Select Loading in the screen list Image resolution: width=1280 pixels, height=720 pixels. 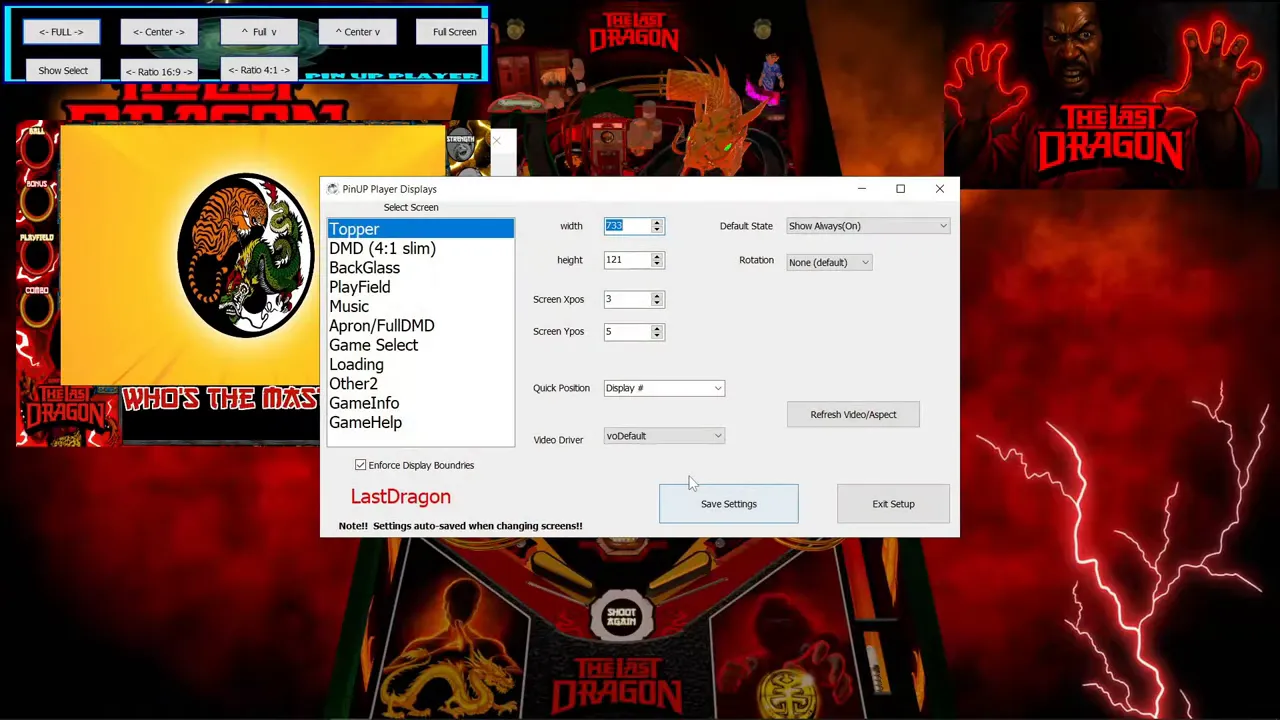pyautogui.click(x=420, y=364)
